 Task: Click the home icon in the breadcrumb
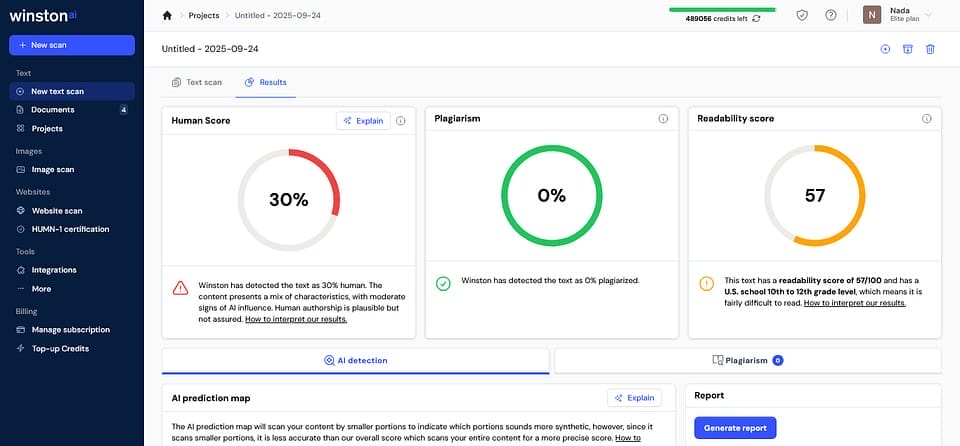pos(167,15)
